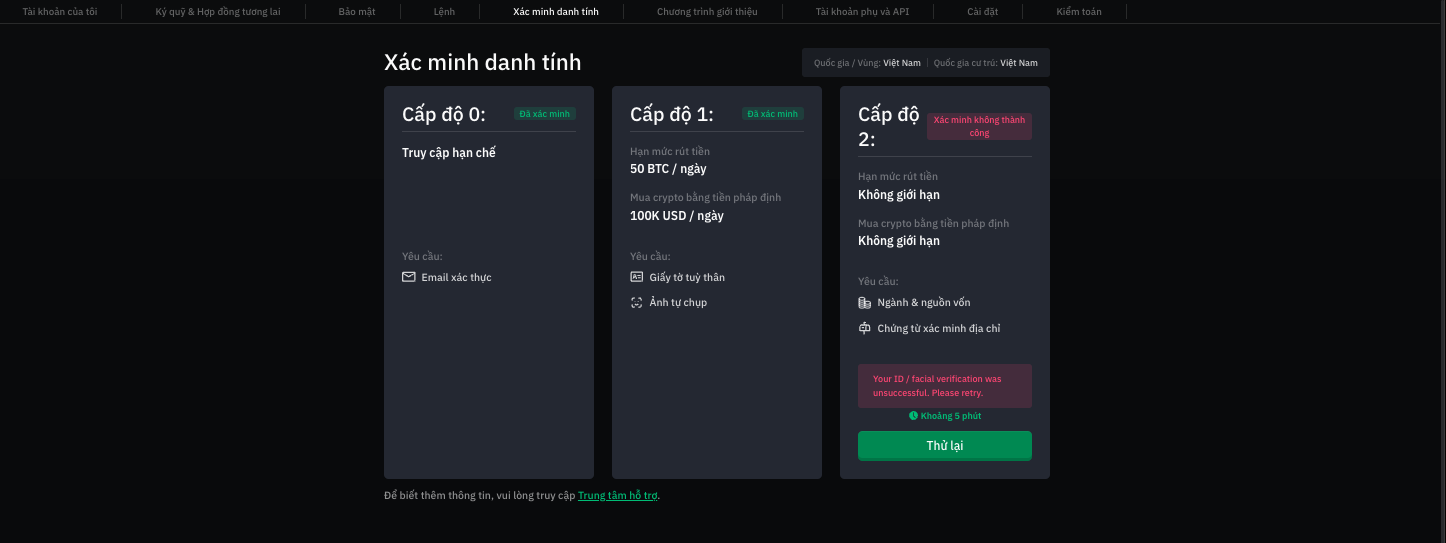1446x543 pixels.
Task: Open Chương trình giới thiệu tab
Action: pyautogui.click(x=707, y=12)
